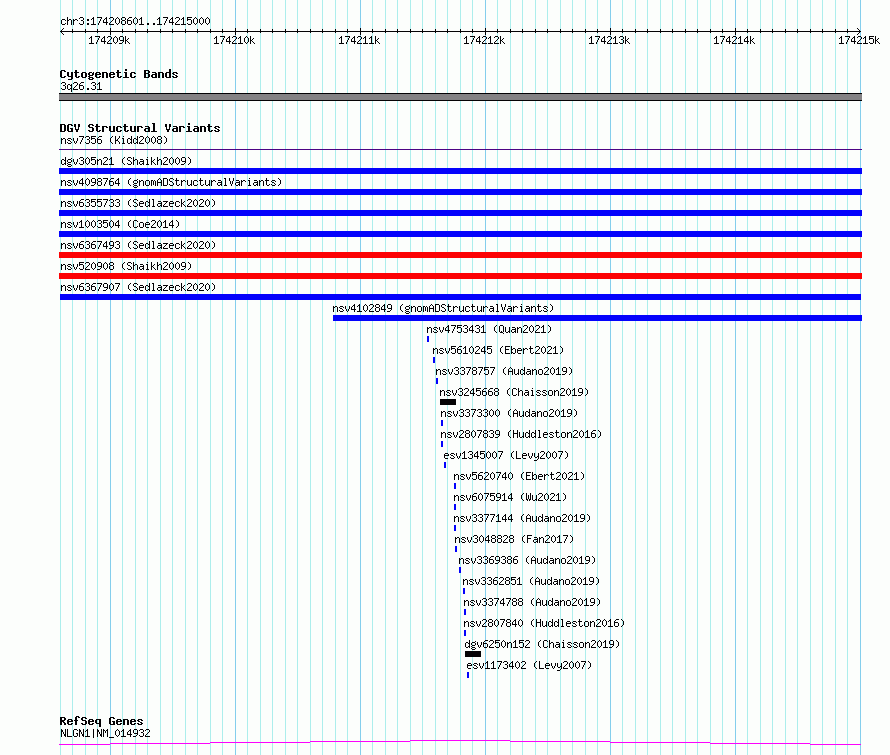This screenshot has width=890, height=755.
Task: Open variant esv1173402 (Levy2007)
Action: (x=529, y=665)
